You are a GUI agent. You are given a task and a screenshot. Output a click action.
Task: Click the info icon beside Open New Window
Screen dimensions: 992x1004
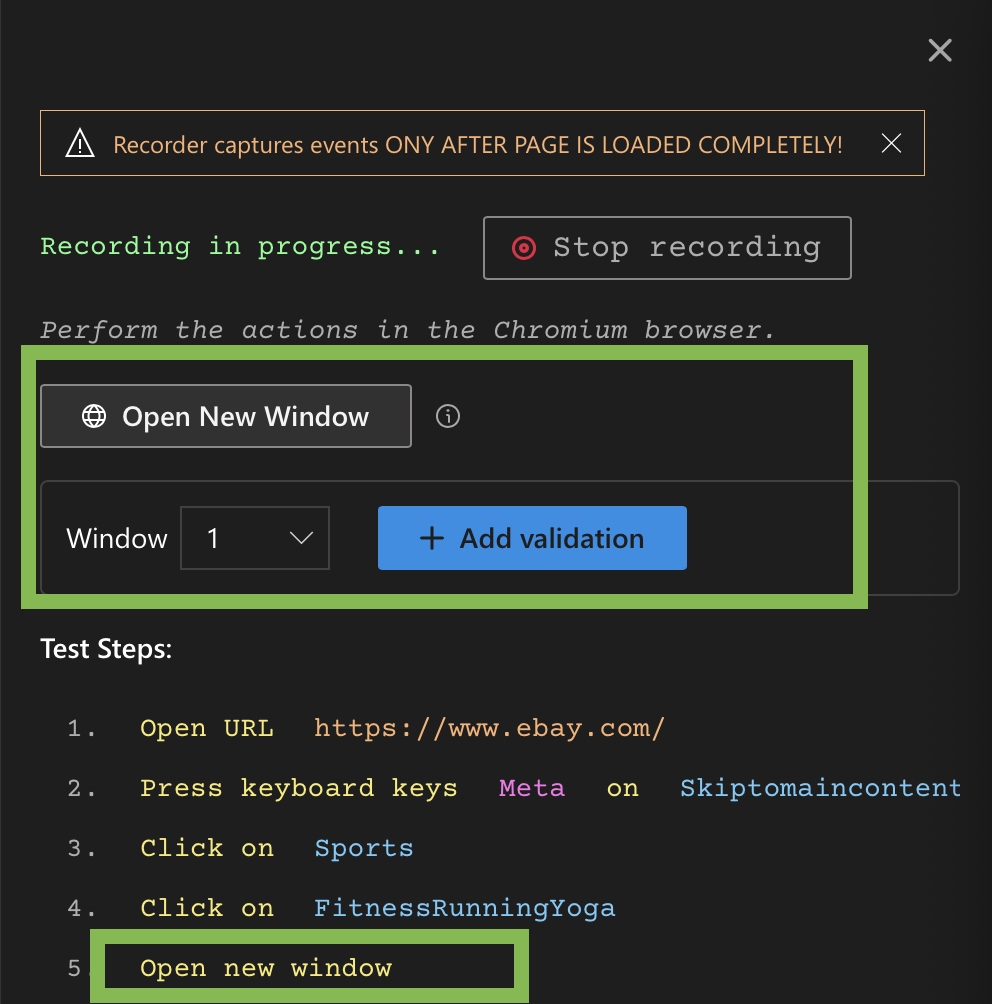[448, 416]
